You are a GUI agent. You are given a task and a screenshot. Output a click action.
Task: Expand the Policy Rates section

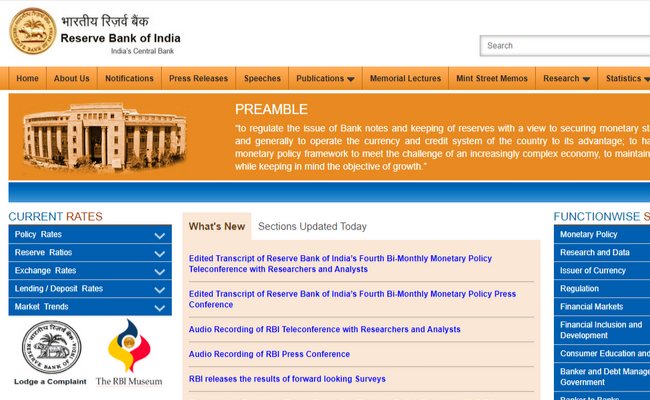click(89, 235)
